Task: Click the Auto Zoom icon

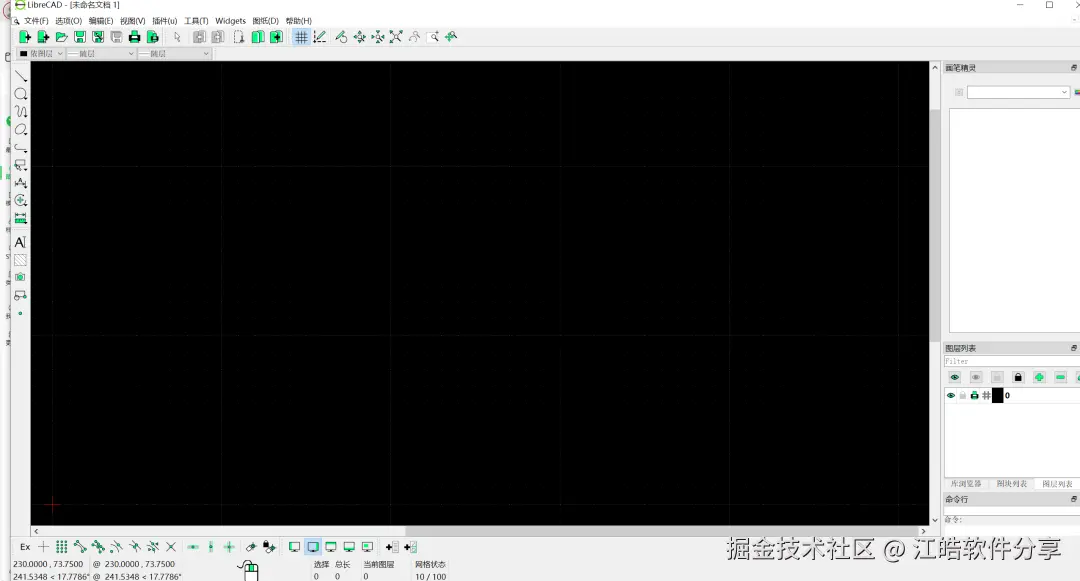Action: pyautogui.click(x=396, y=37)
